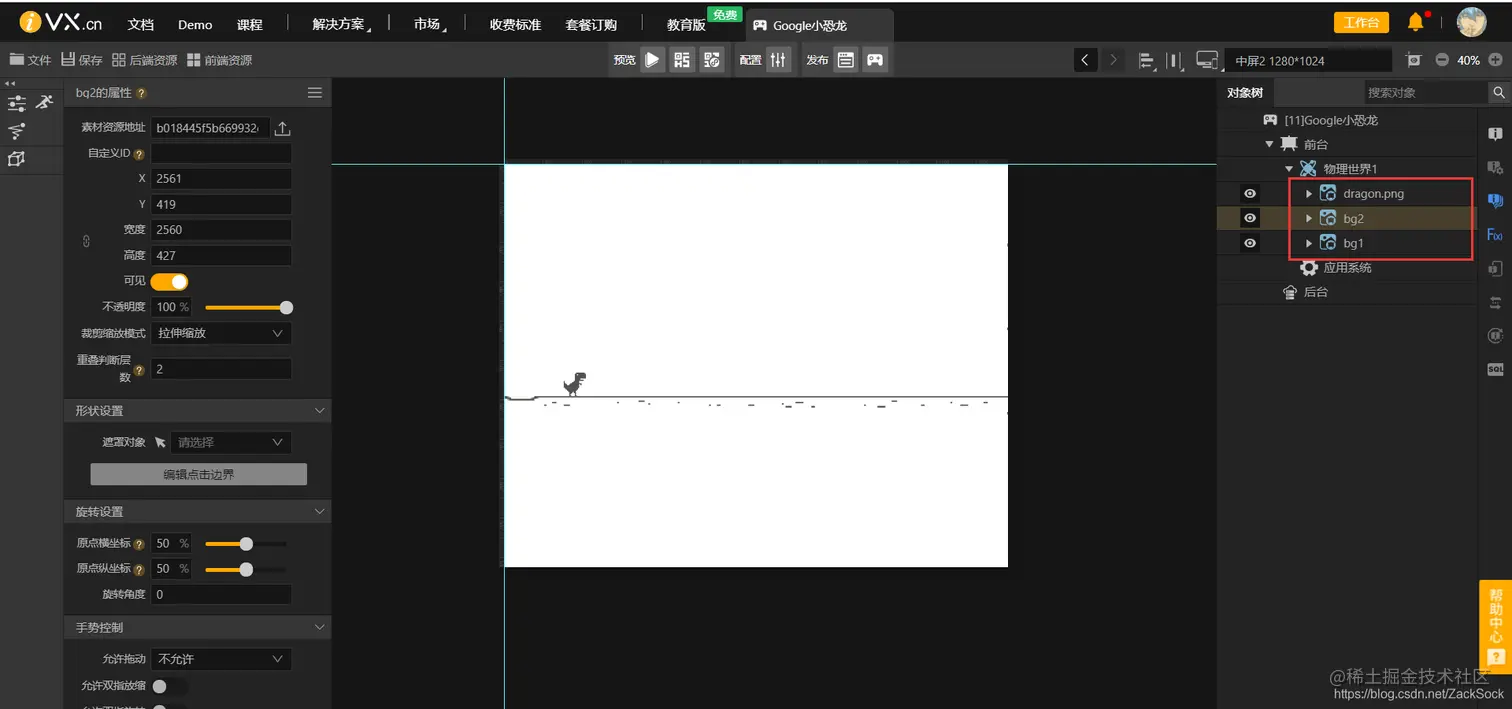
Task: Hide the bg1 object with eye icon
Action: [1249, 243]
